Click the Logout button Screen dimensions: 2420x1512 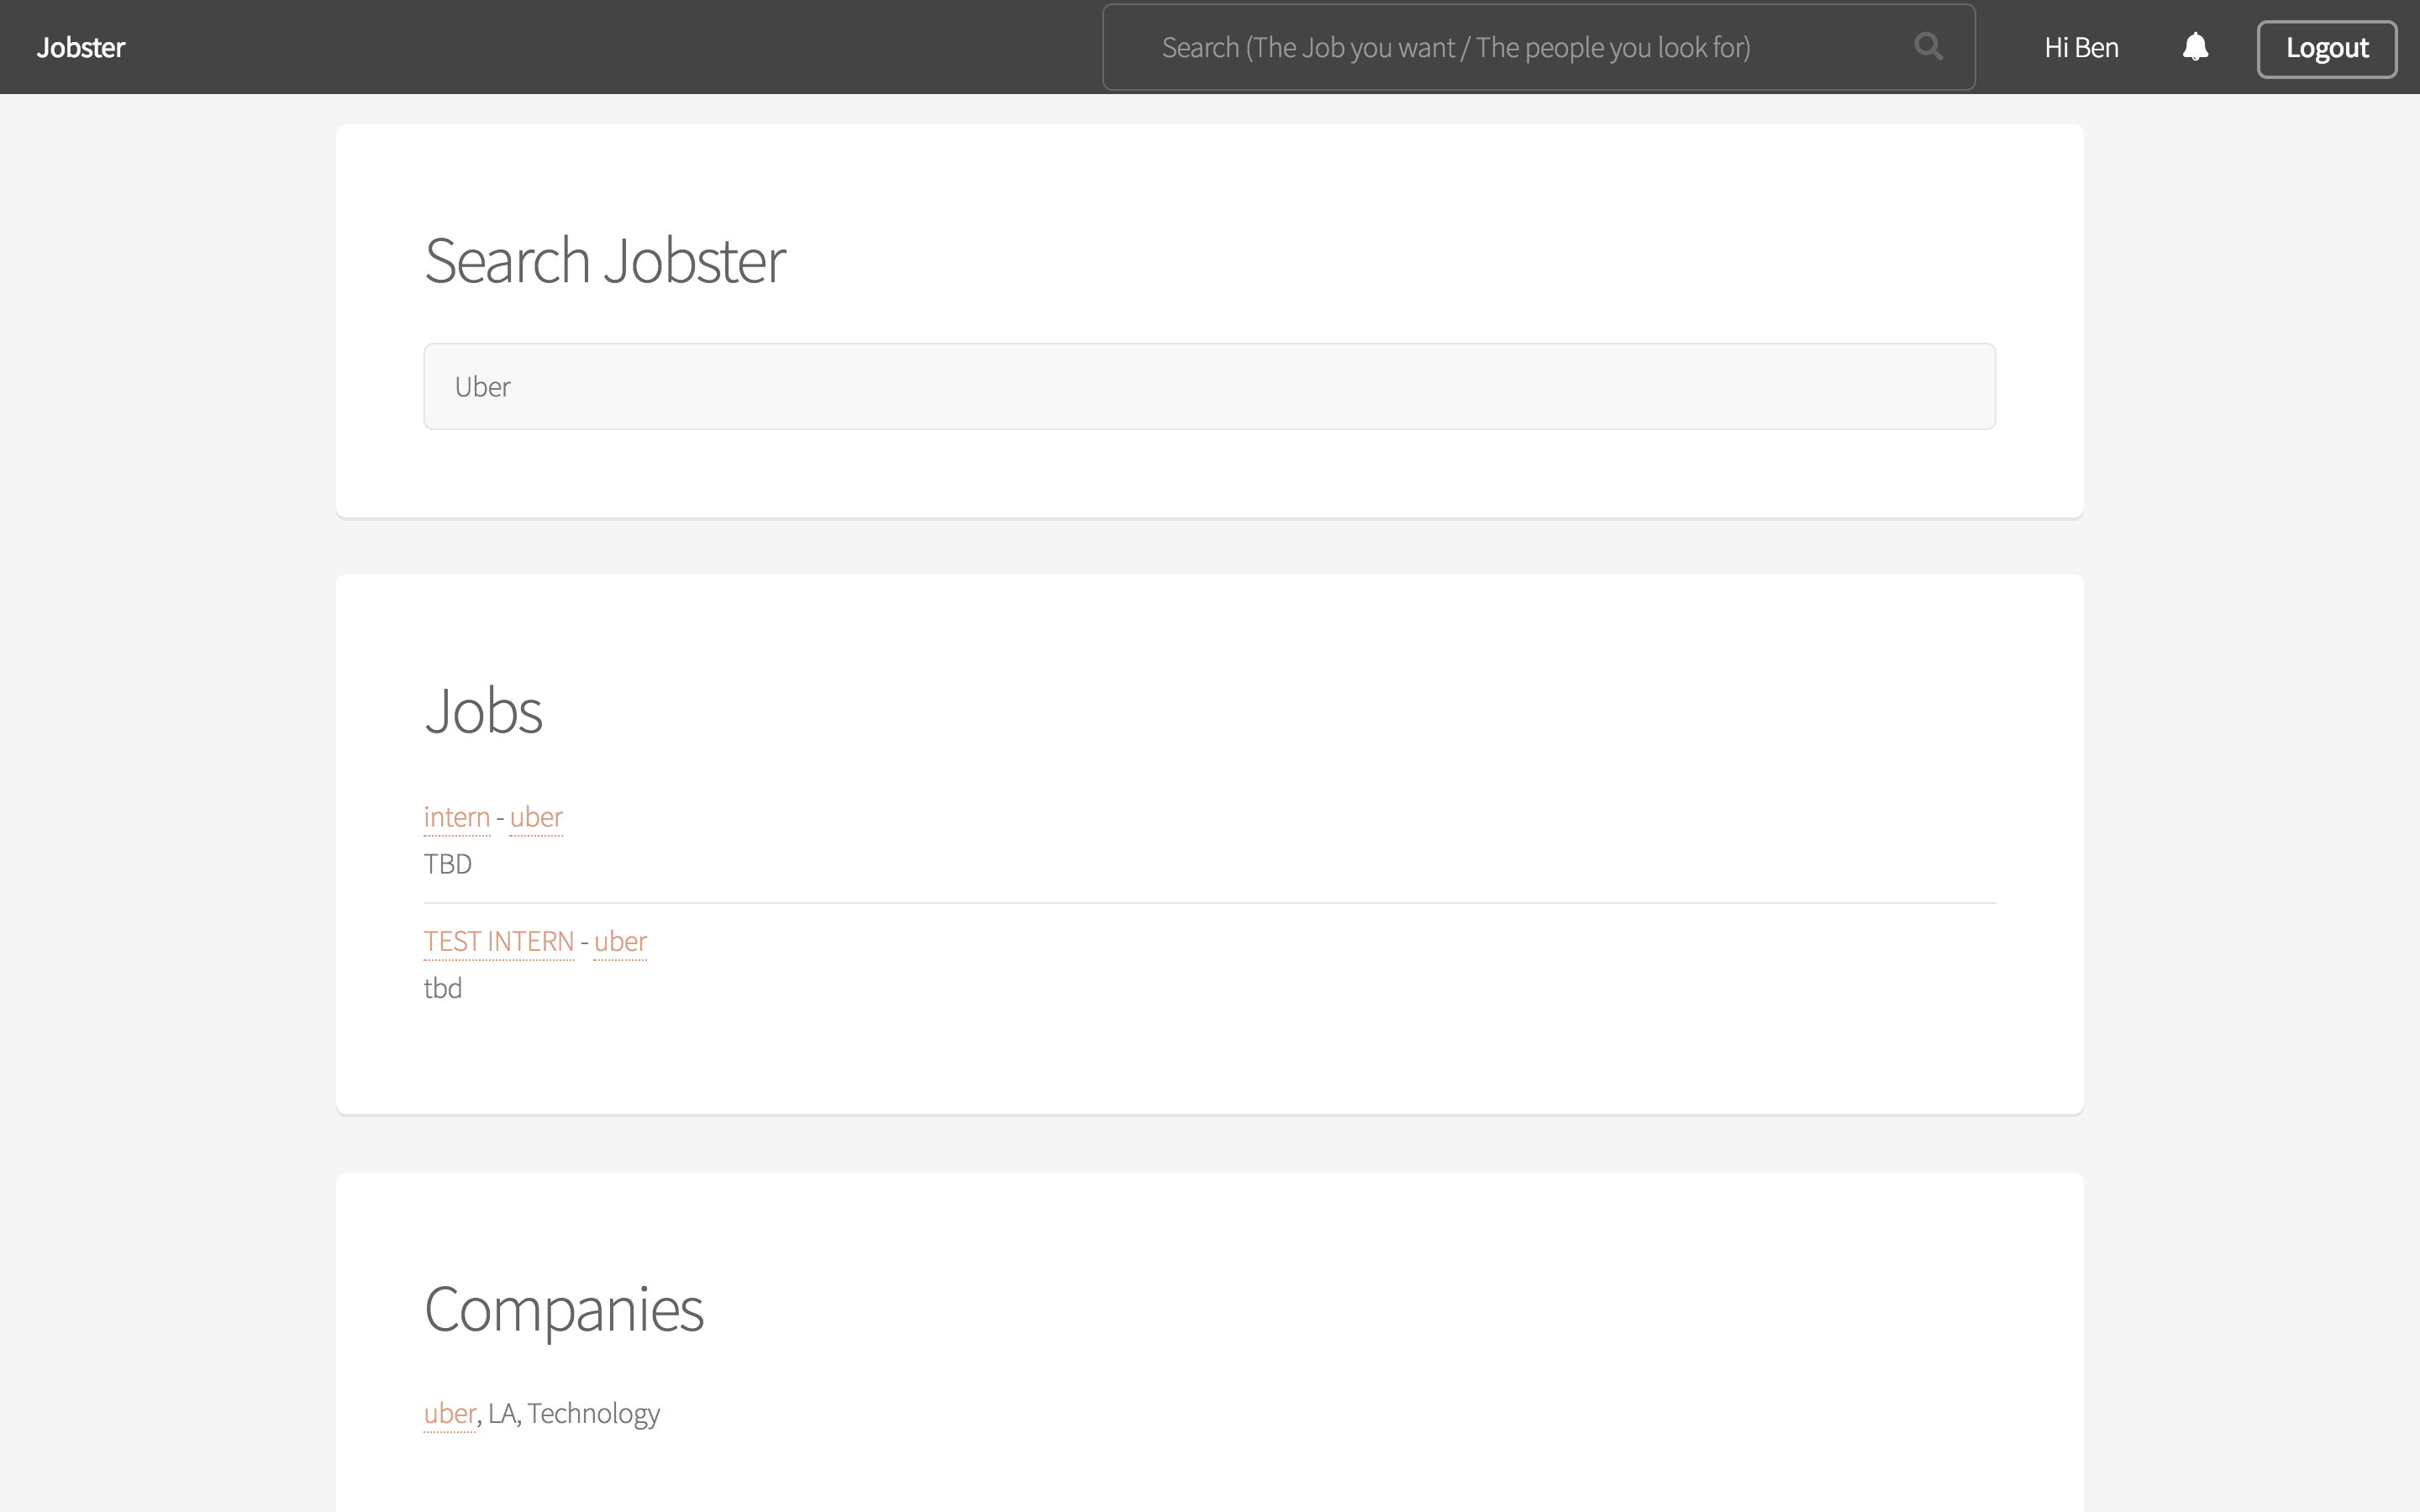tap(2326, 47)
